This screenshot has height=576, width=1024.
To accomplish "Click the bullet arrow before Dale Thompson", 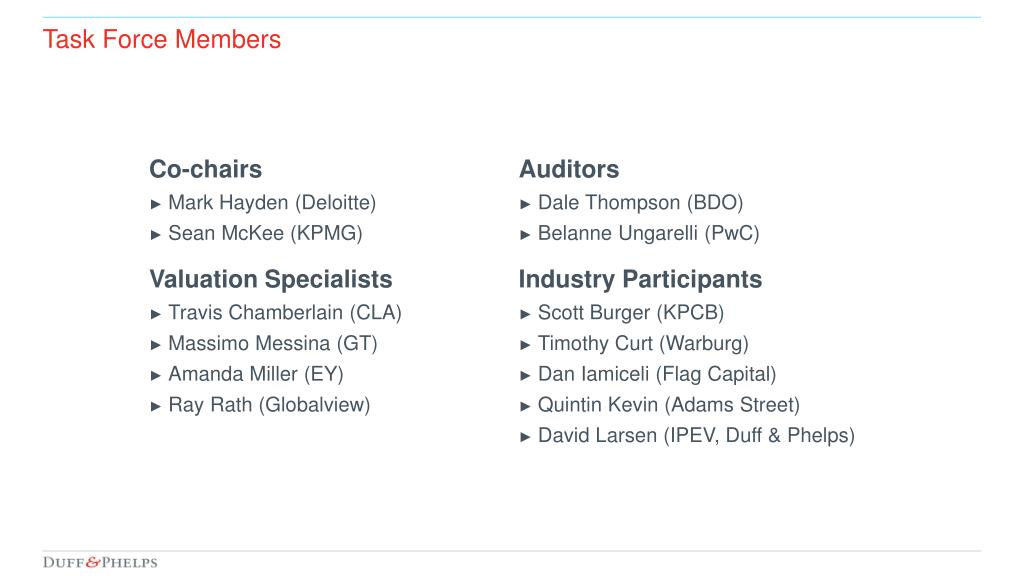I will coord(525,204).
